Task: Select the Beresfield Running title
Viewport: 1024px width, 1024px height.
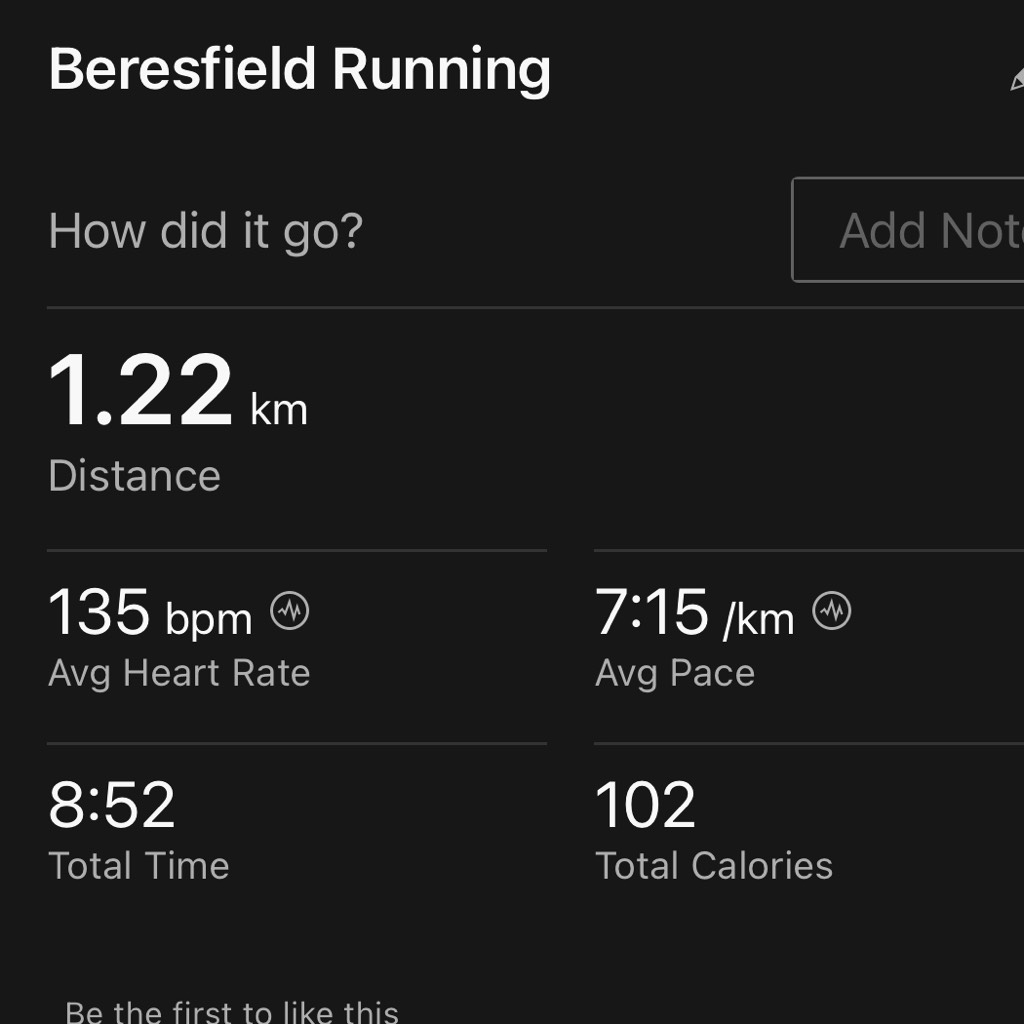Action: point(300,69)
